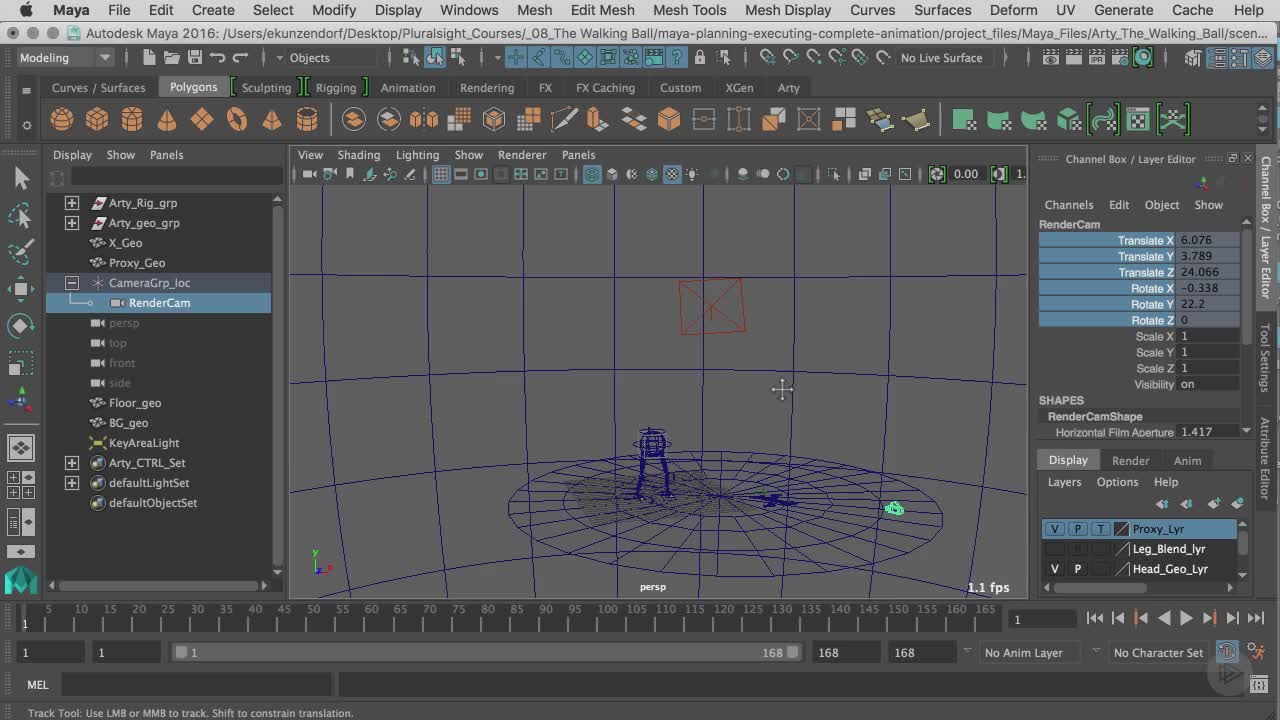Click the play forwards button
The image size is (1280, 720).
1186,618
